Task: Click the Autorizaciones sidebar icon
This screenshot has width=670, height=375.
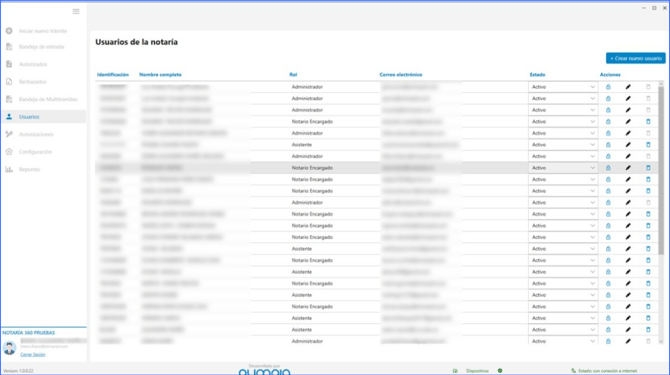Action: 9,134
